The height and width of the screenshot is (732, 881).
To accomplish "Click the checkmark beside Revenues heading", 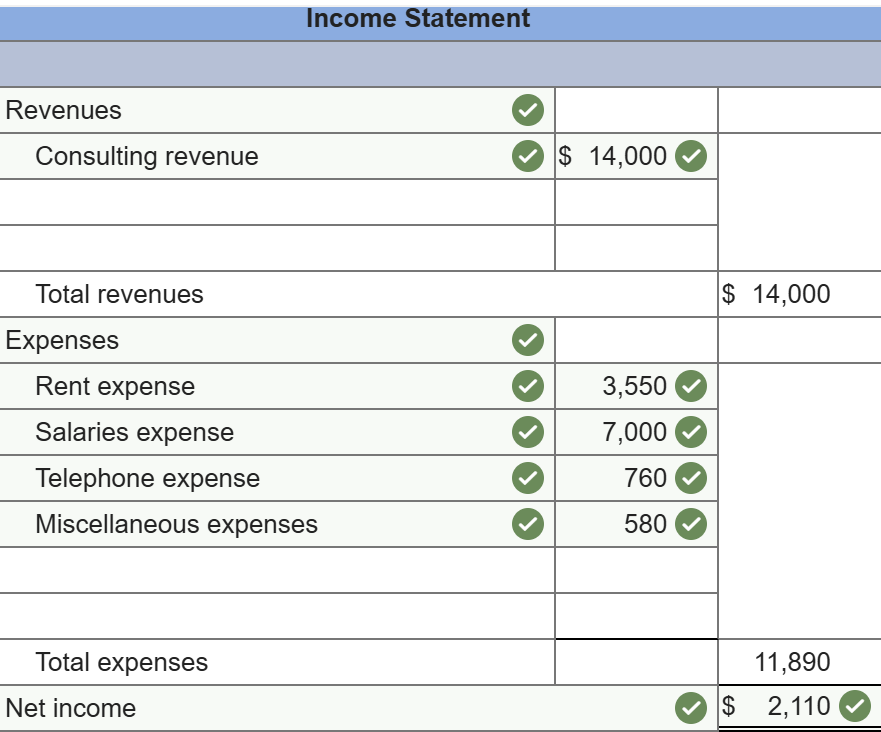I will point(530,110).
